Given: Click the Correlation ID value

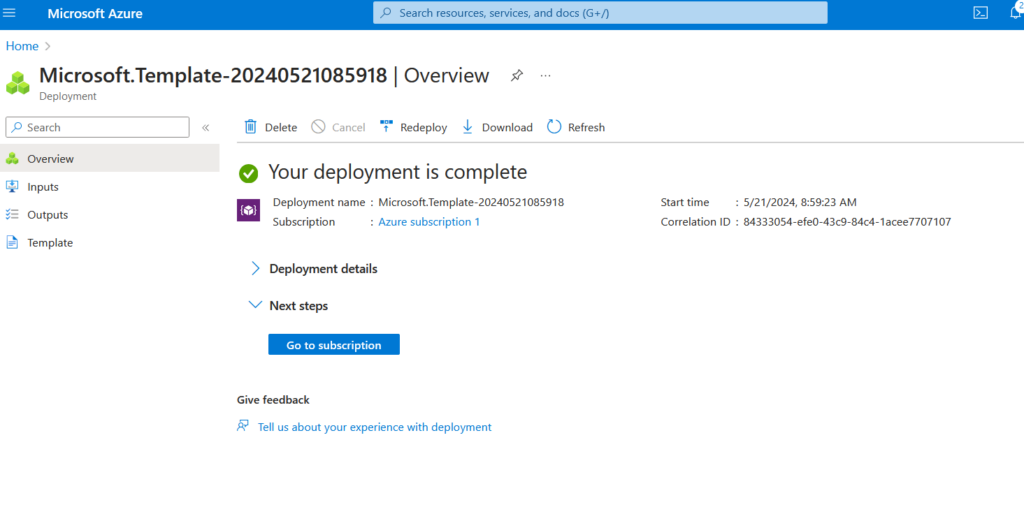Looking at the screenshot, I should pyautogui.click(x=847, y=222).
